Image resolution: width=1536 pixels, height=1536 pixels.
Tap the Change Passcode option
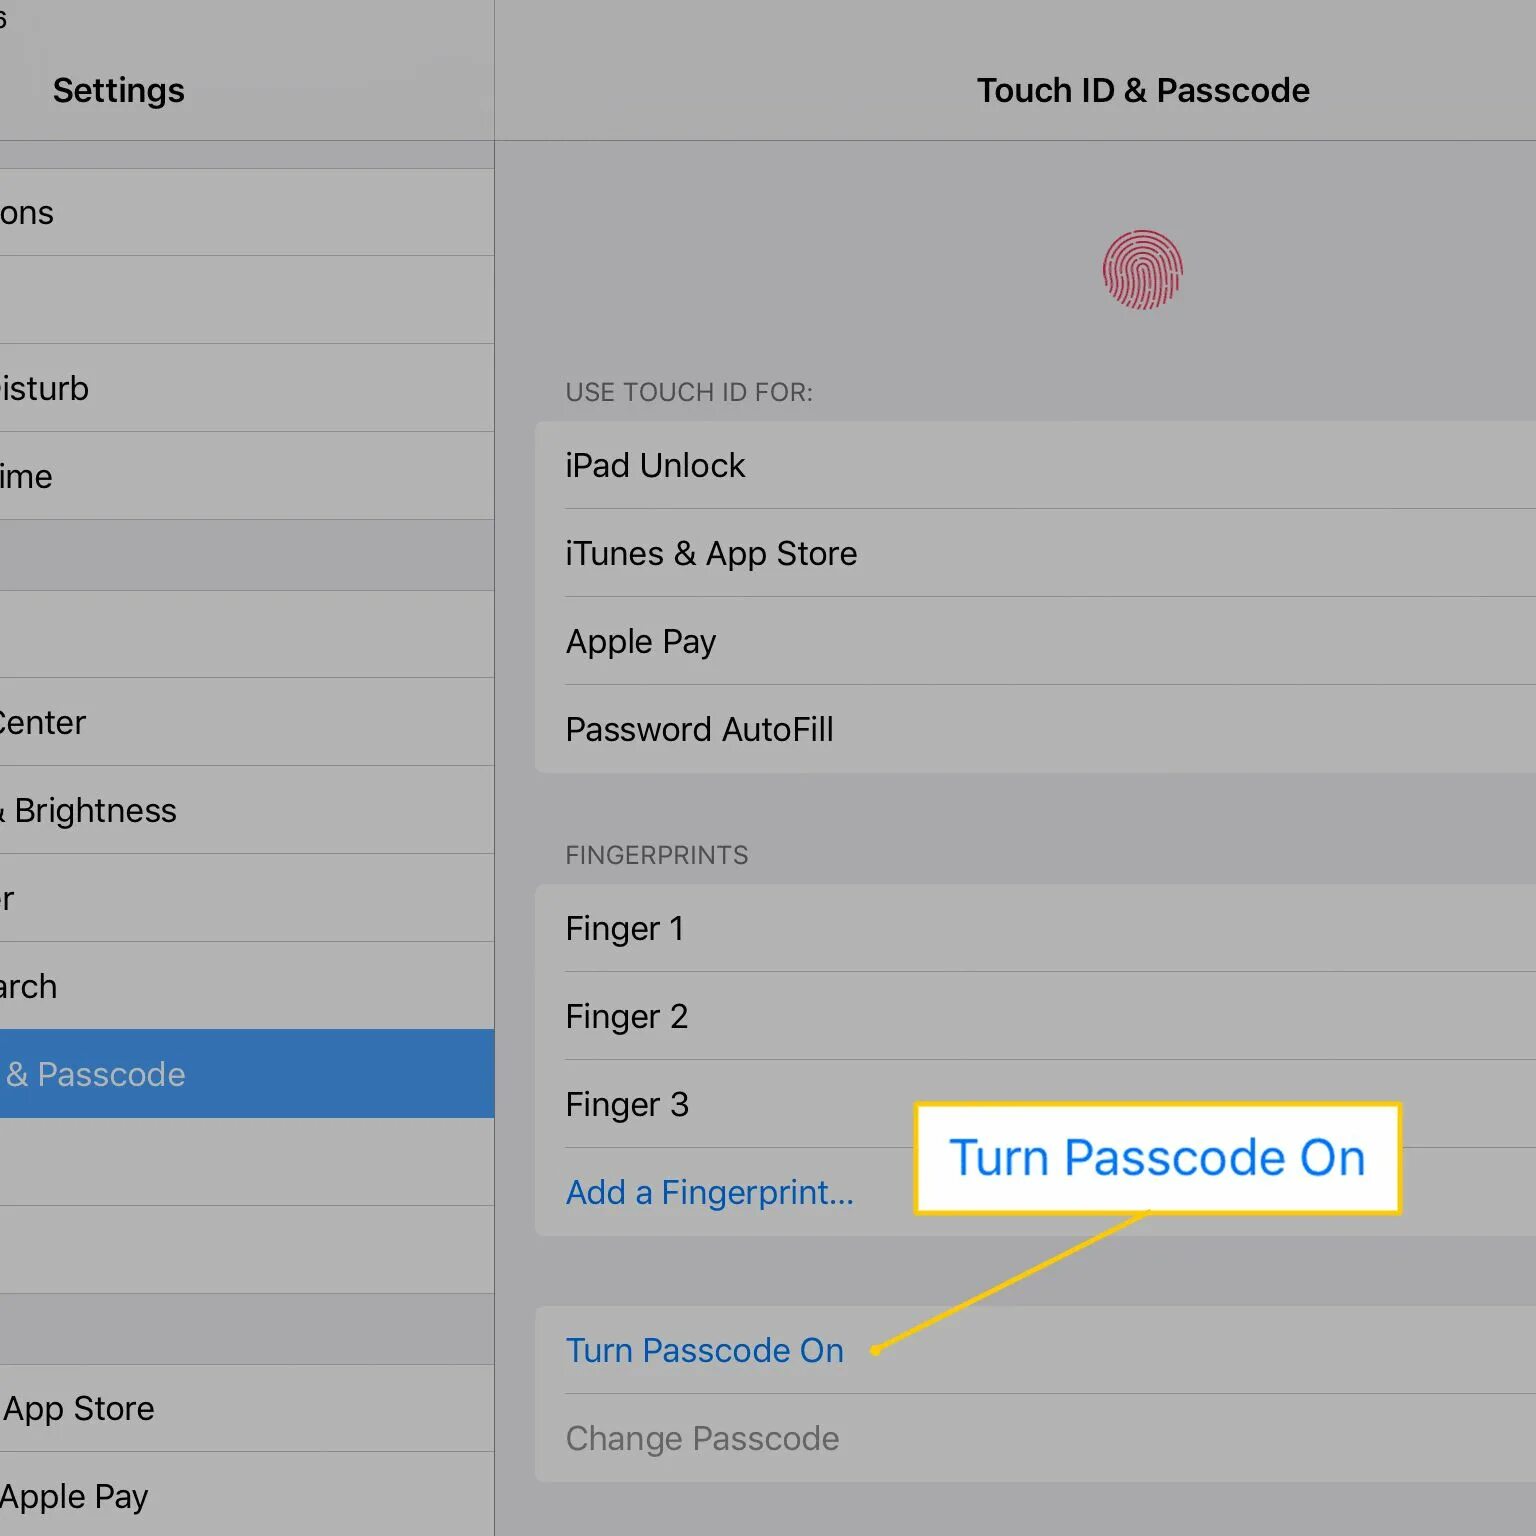coord(702,1438)
